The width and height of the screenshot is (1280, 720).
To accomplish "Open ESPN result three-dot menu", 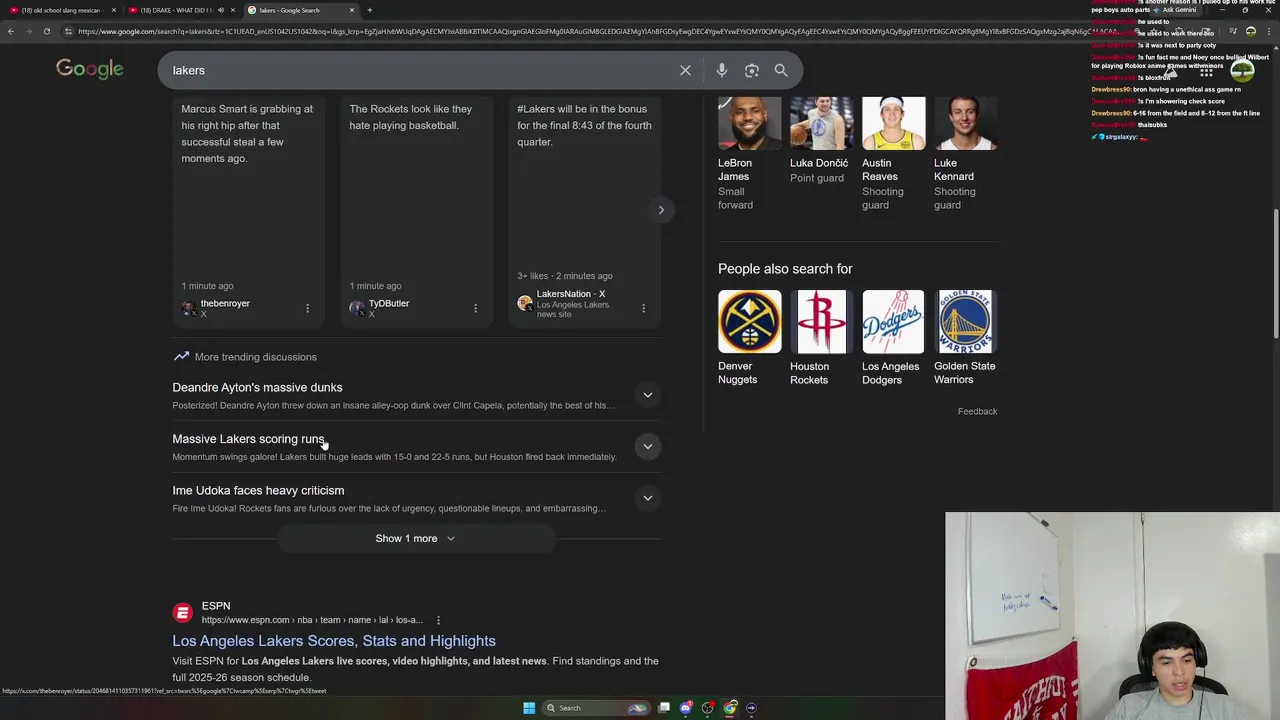I will pos(438,620).
